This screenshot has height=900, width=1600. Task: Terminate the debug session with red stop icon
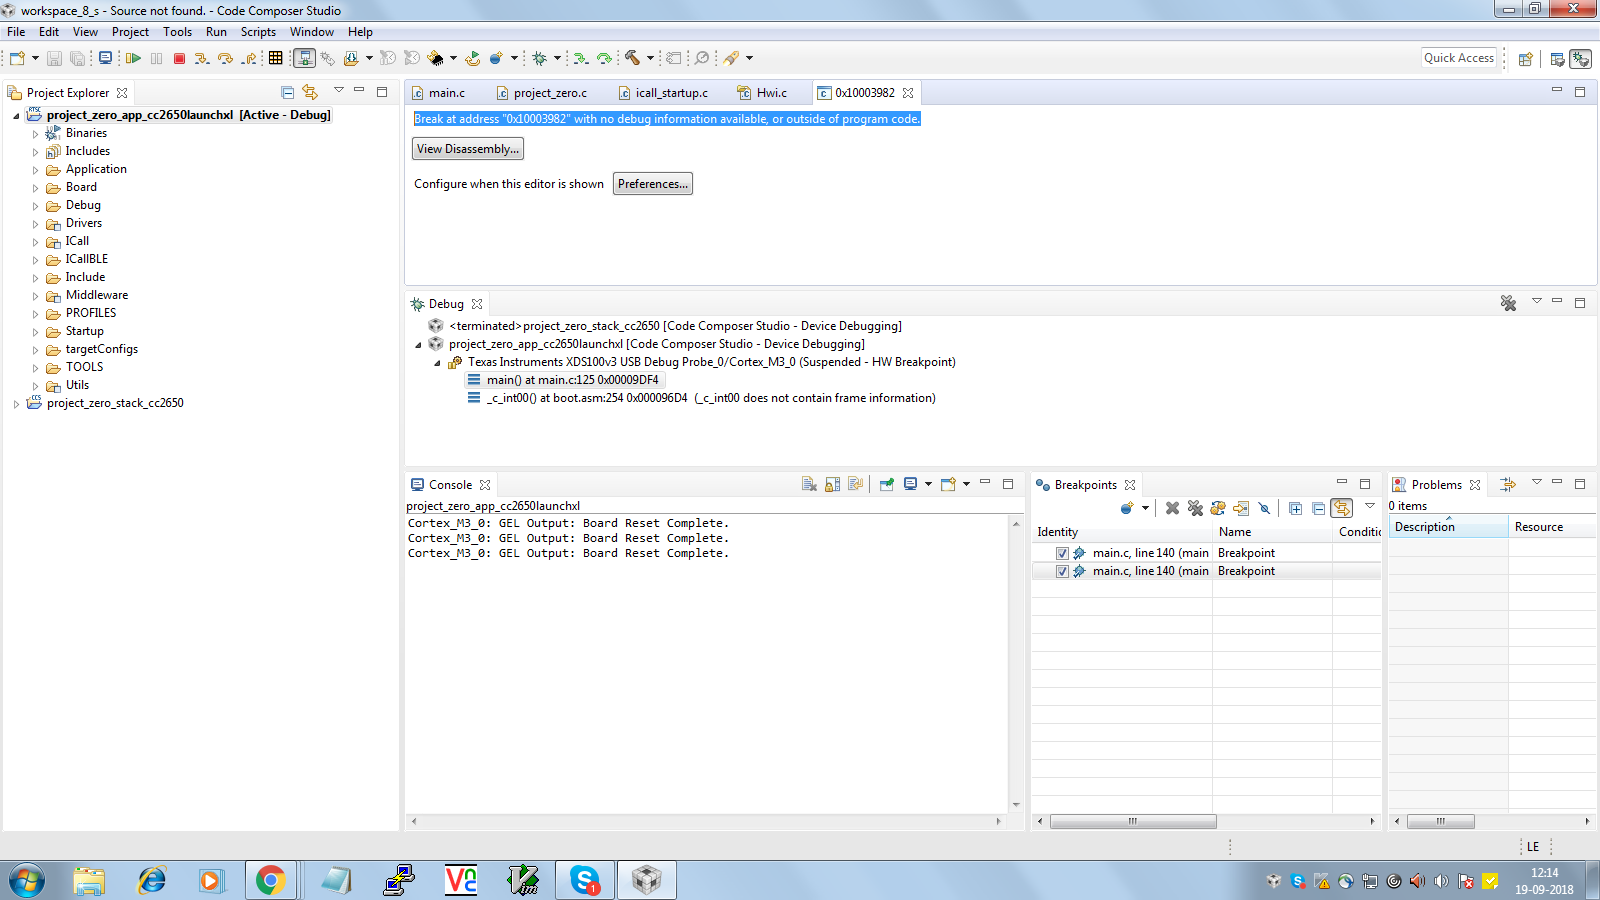[179, 58]
